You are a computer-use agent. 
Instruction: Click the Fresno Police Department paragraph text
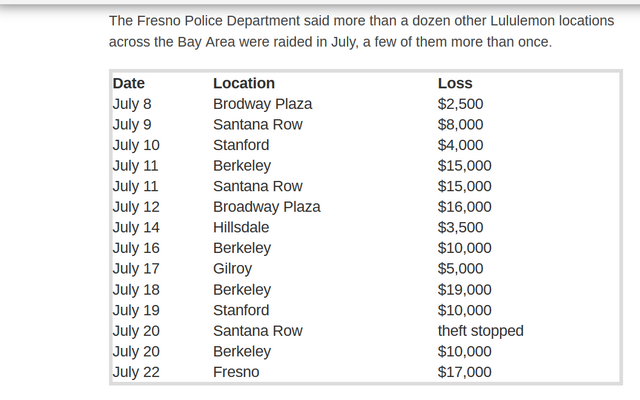pyautogui.click(x=361, y=31)
